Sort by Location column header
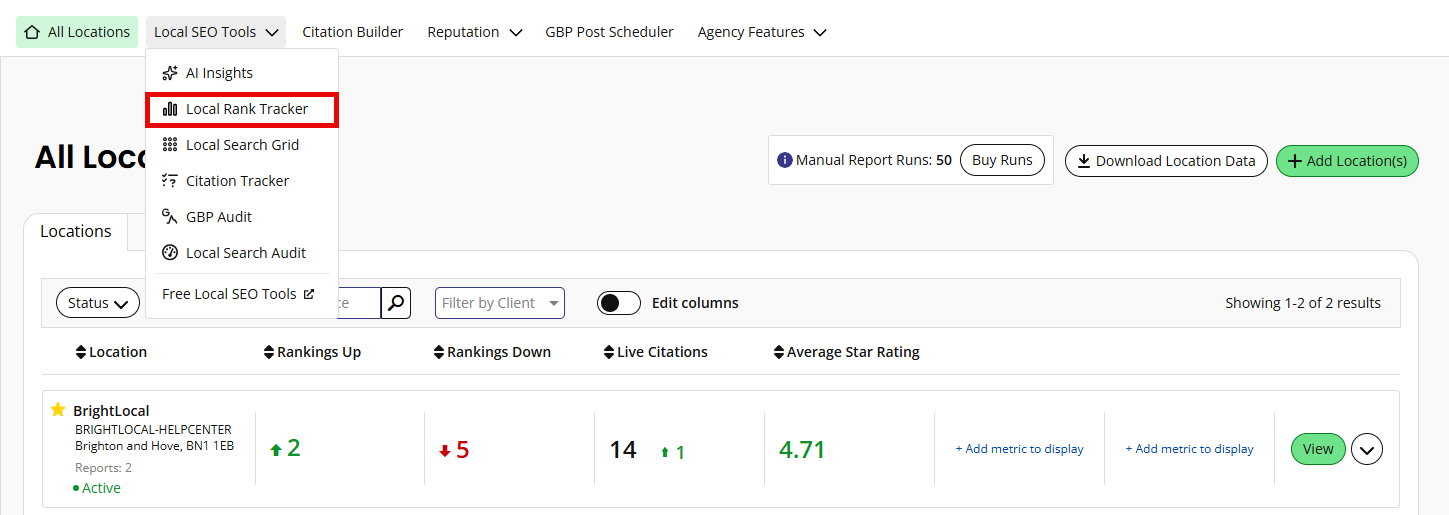 point(111,352)
